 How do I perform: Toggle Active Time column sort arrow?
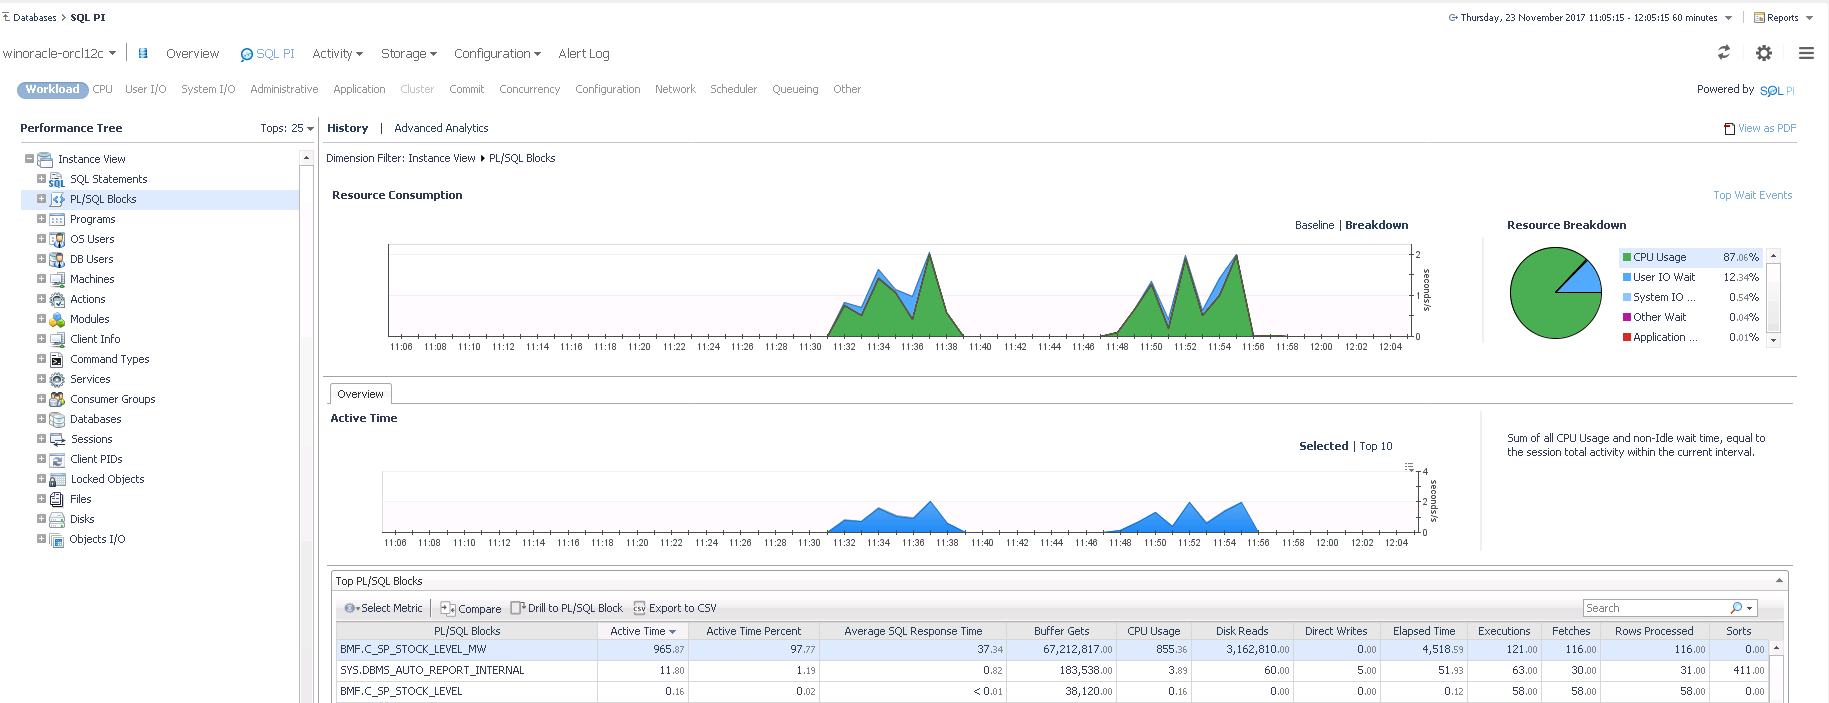[672, 632]
